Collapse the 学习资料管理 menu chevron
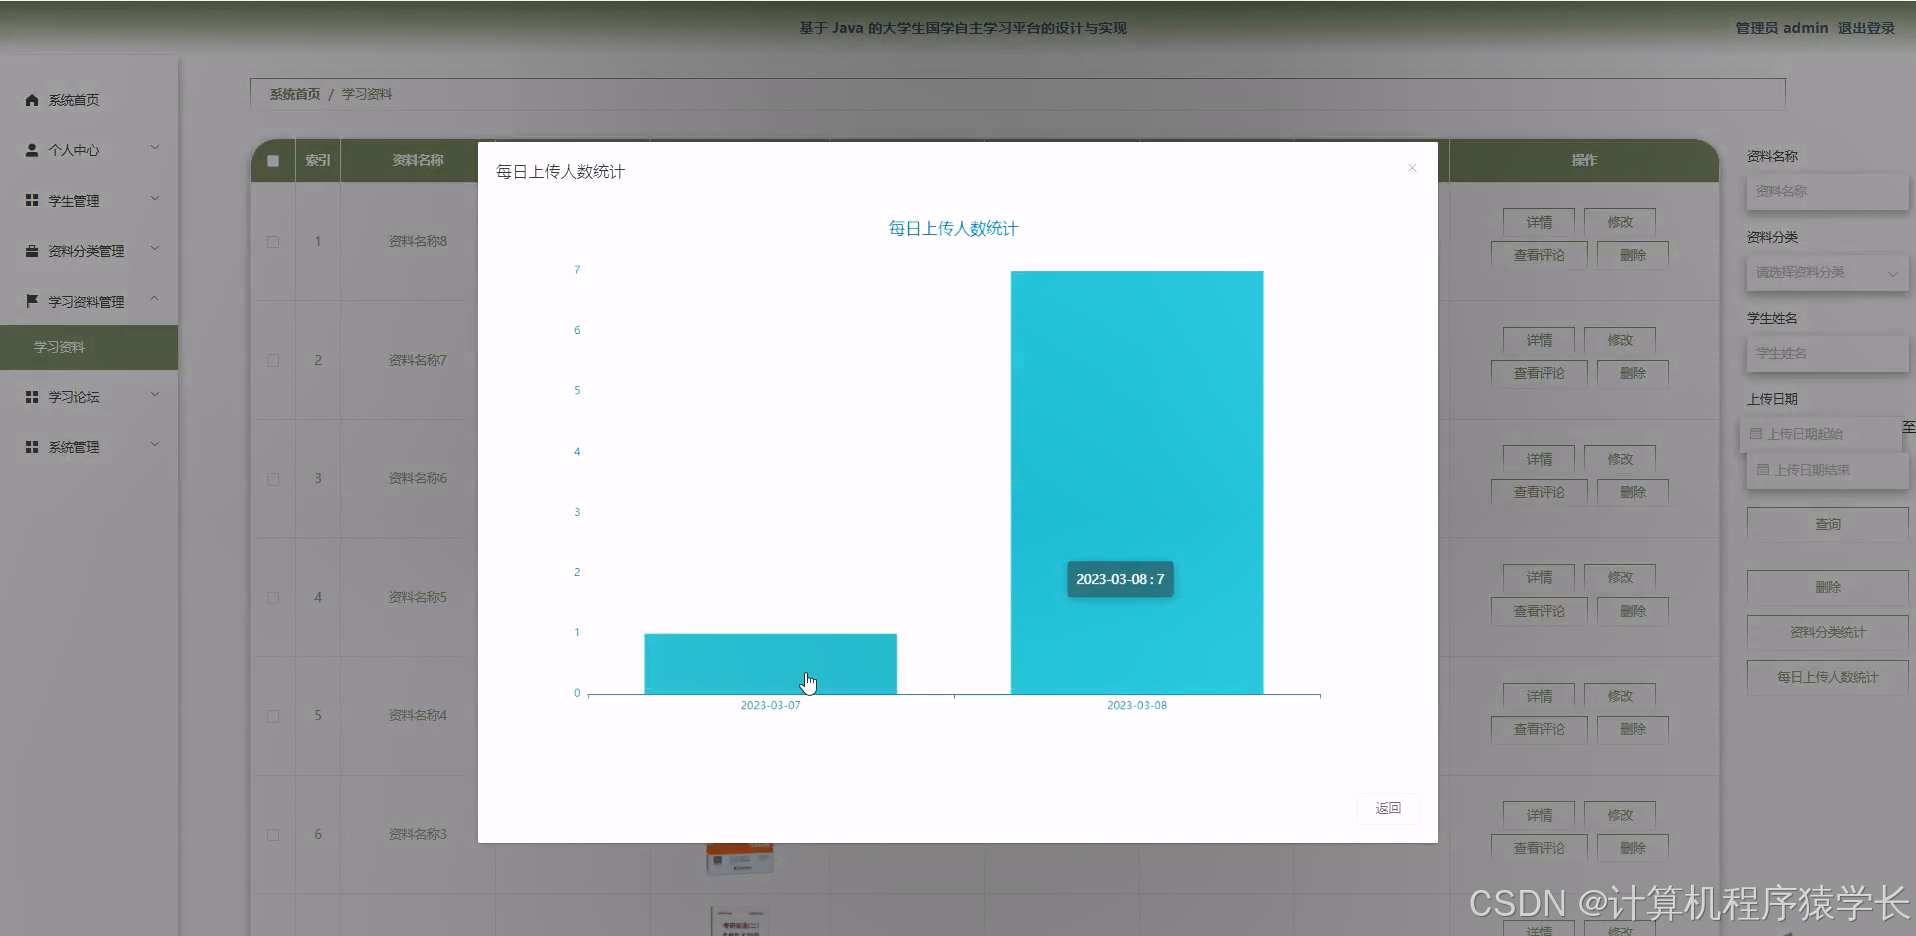1916x936 pixels. [x=155, y=299]
